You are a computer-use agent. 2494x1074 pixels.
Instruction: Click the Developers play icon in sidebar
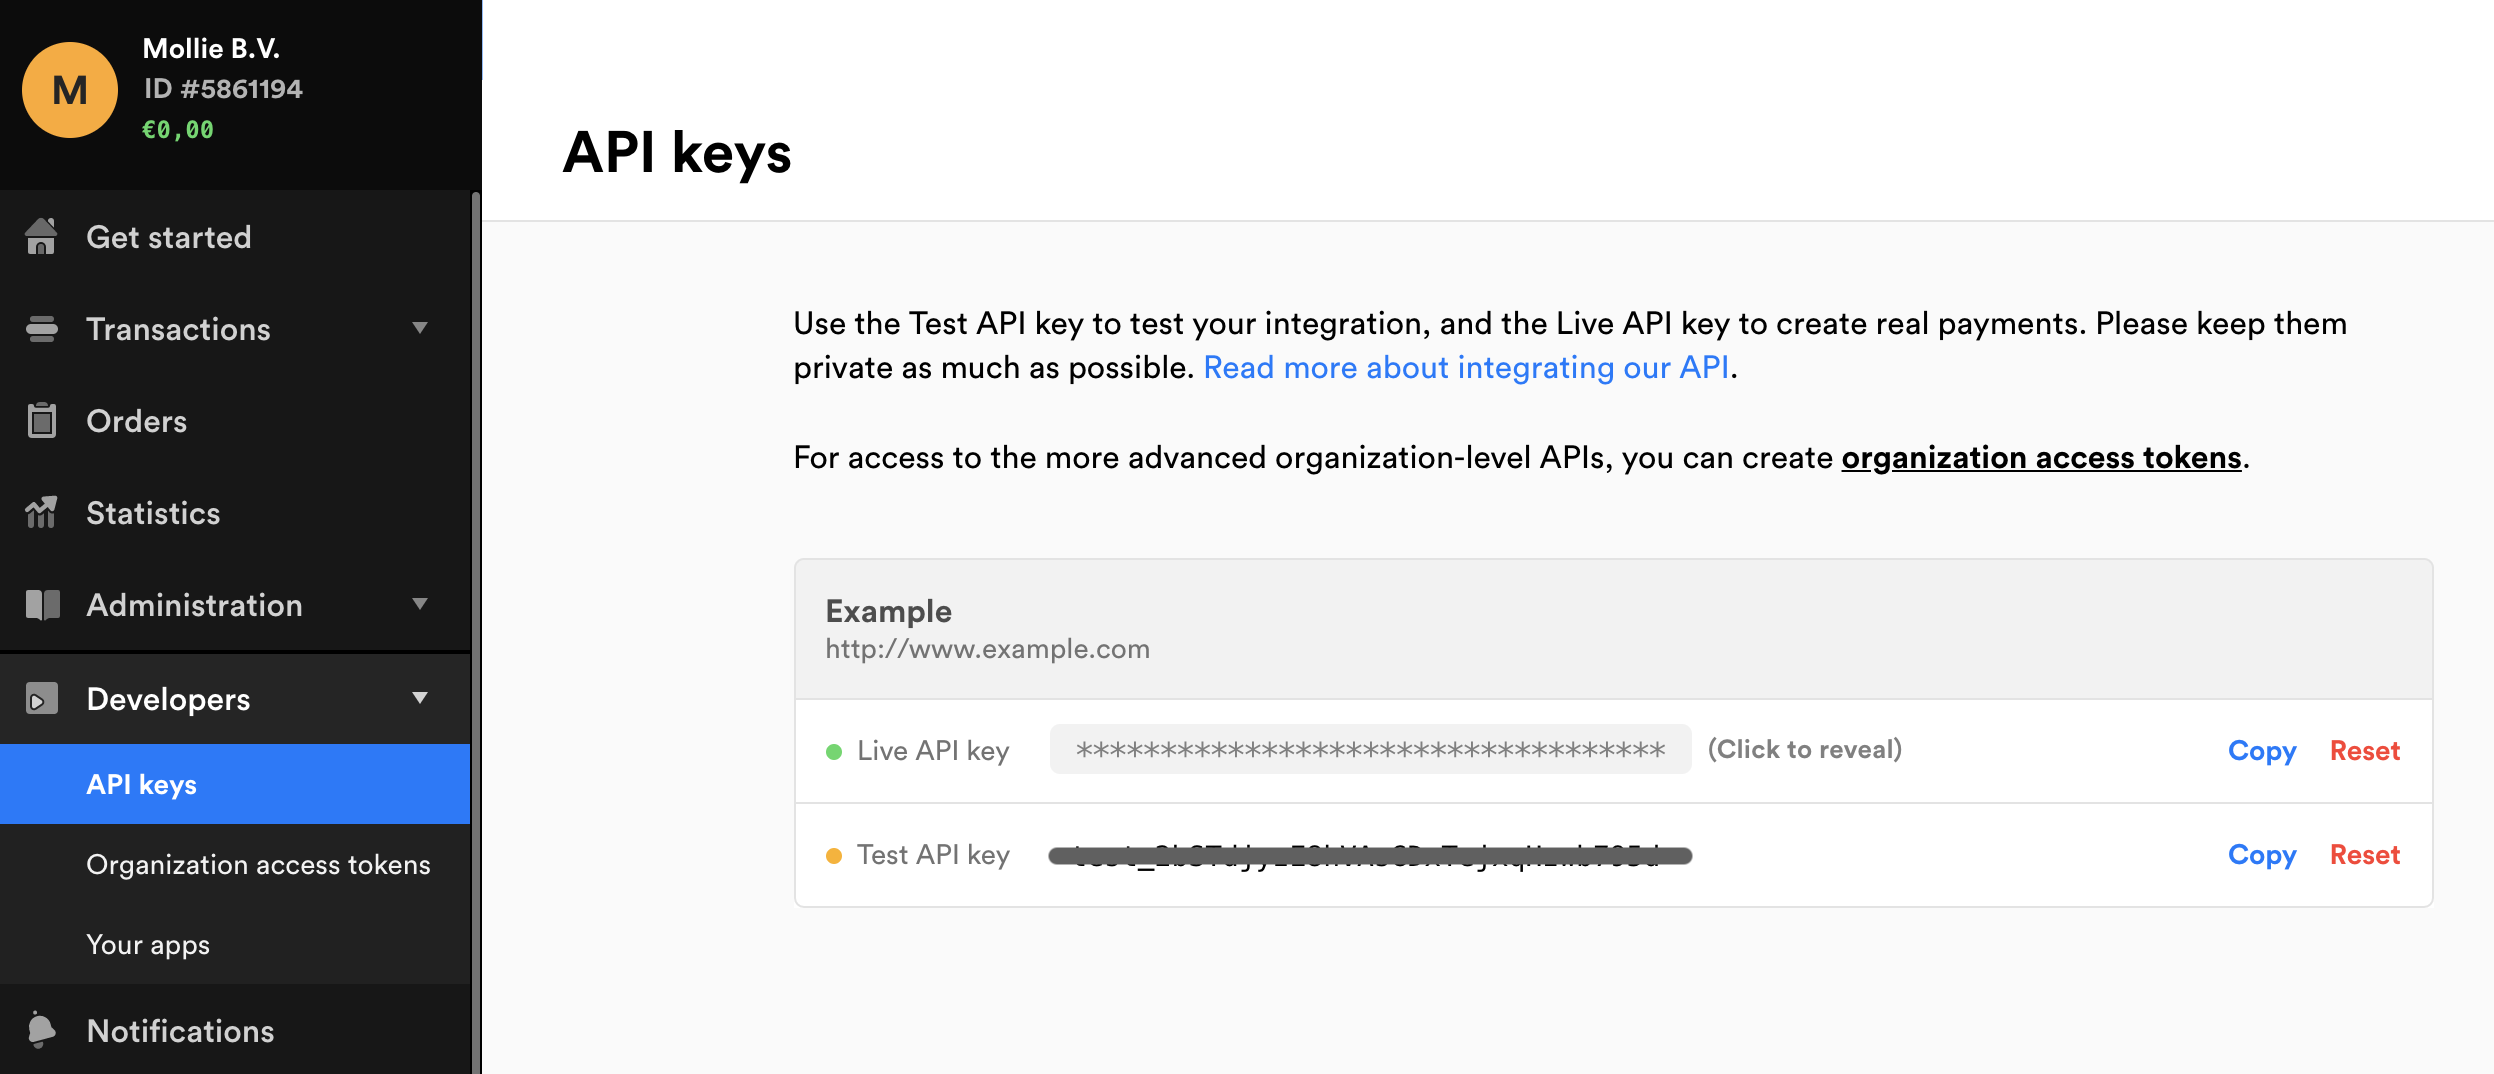[41, 698]
